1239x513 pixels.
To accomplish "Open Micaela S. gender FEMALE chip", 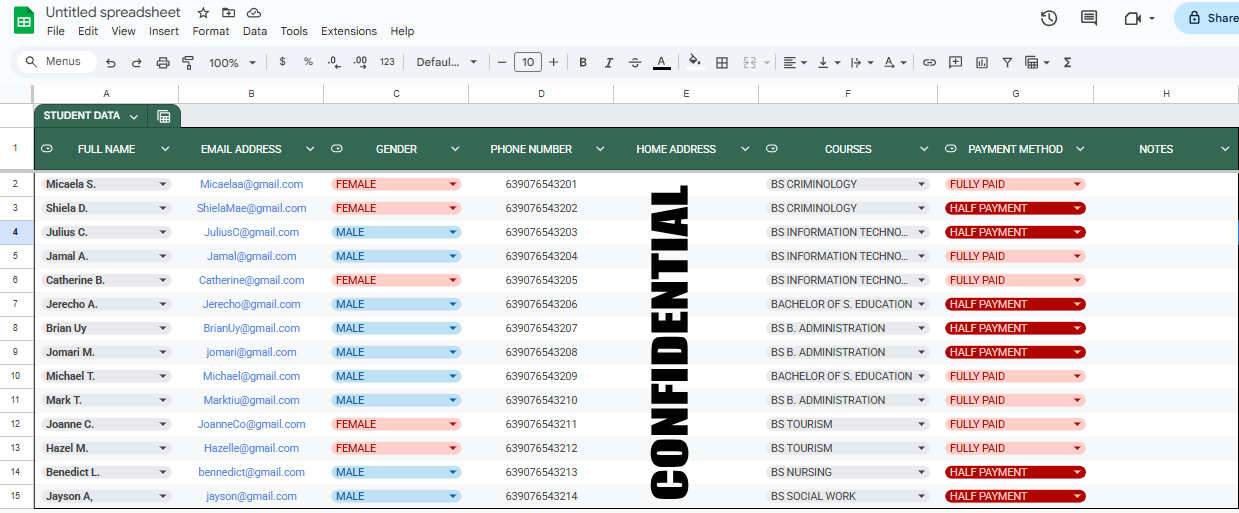I will click(396, 184).
